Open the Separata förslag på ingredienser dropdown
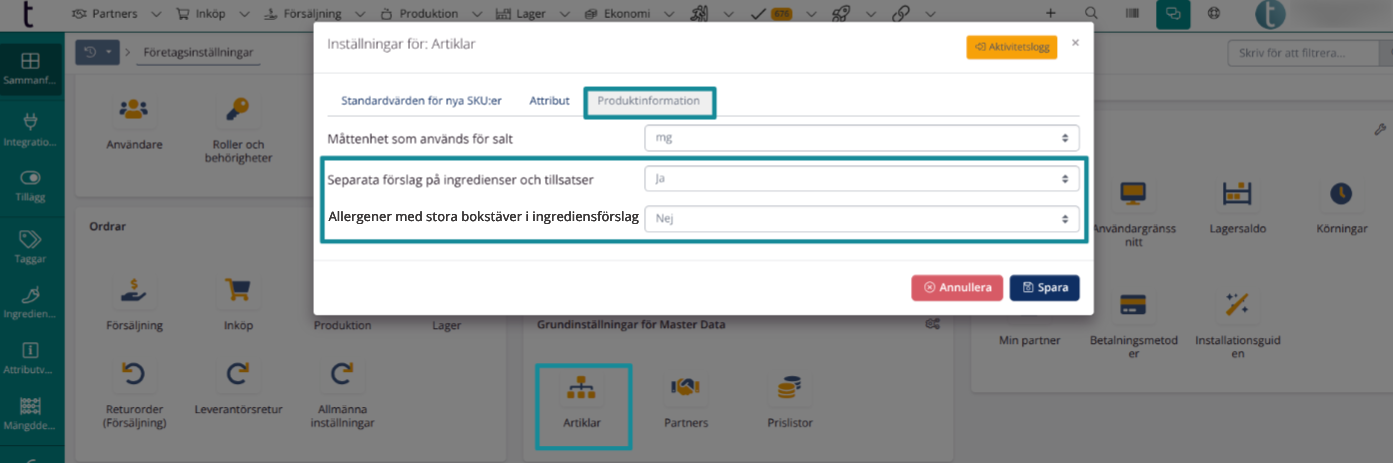This screenshot has width=1393, height=463. tap(862, 179)
